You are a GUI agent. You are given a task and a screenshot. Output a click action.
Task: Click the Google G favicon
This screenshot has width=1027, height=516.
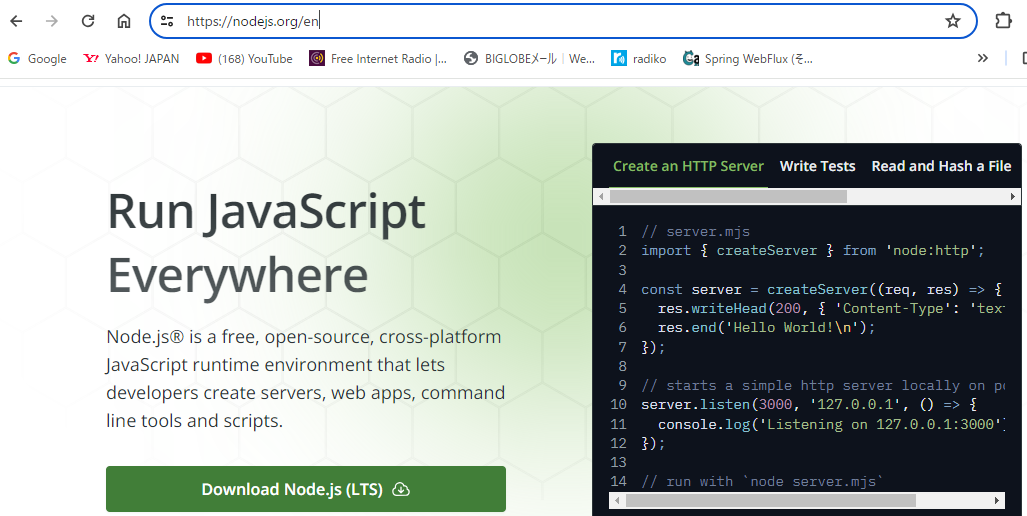click(14, 58)
